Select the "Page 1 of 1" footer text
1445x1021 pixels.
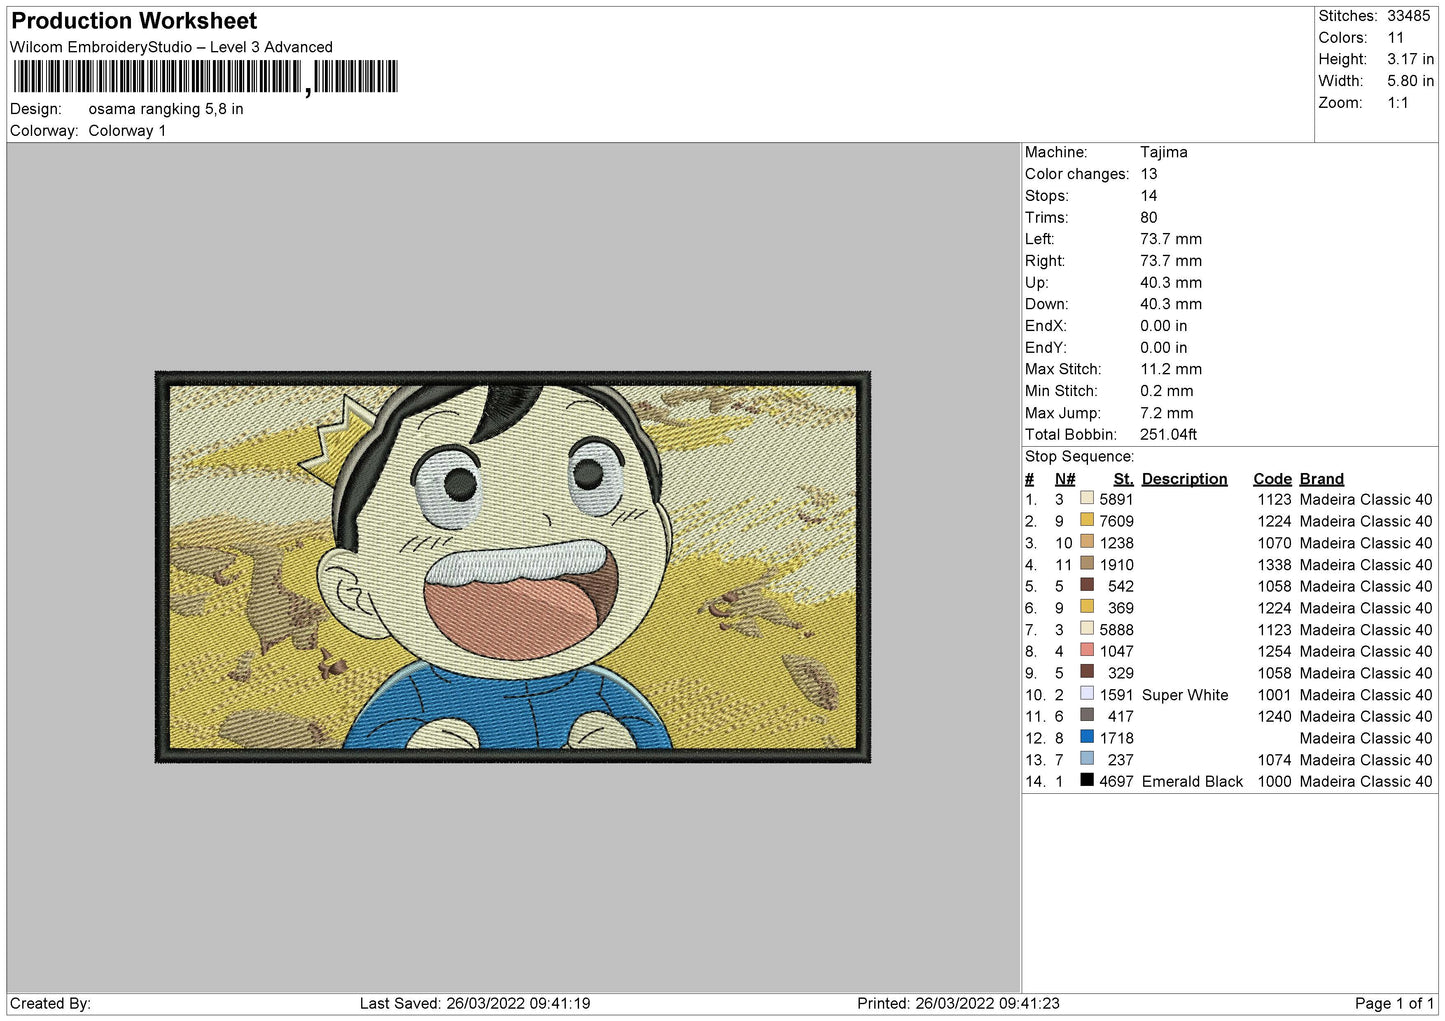[x=1394, y=1003]
